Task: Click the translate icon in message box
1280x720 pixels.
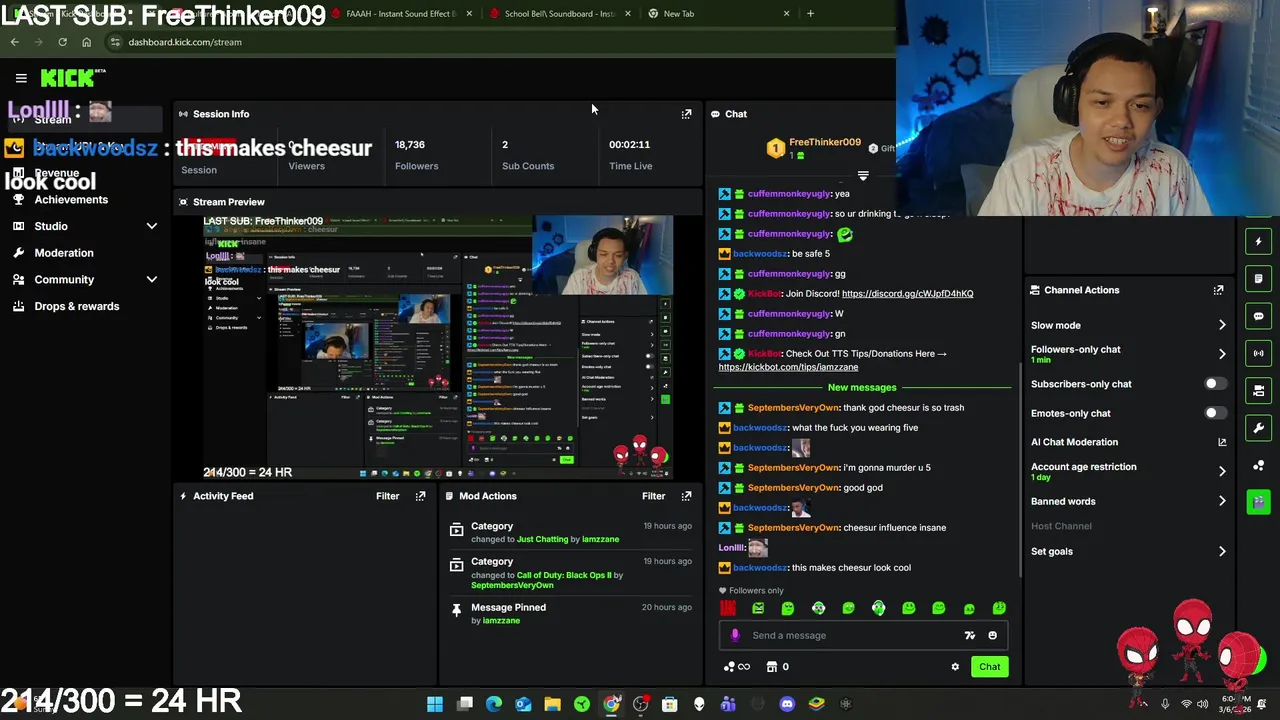Action: tap(969, 635)
